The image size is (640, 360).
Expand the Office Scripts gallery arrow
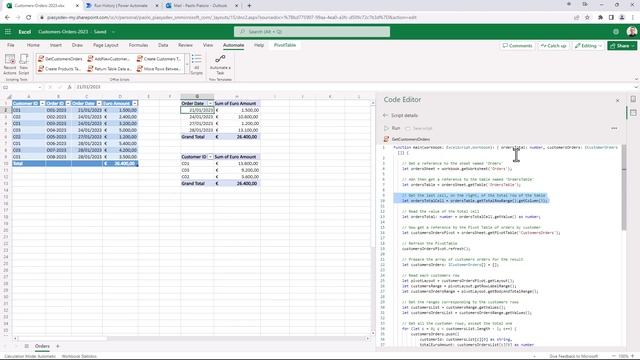(x=187, y=64)
